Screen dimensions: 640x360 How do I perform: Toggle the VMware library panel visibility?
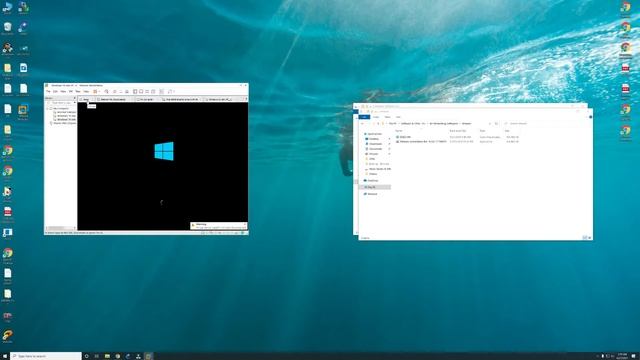[135, 91]
